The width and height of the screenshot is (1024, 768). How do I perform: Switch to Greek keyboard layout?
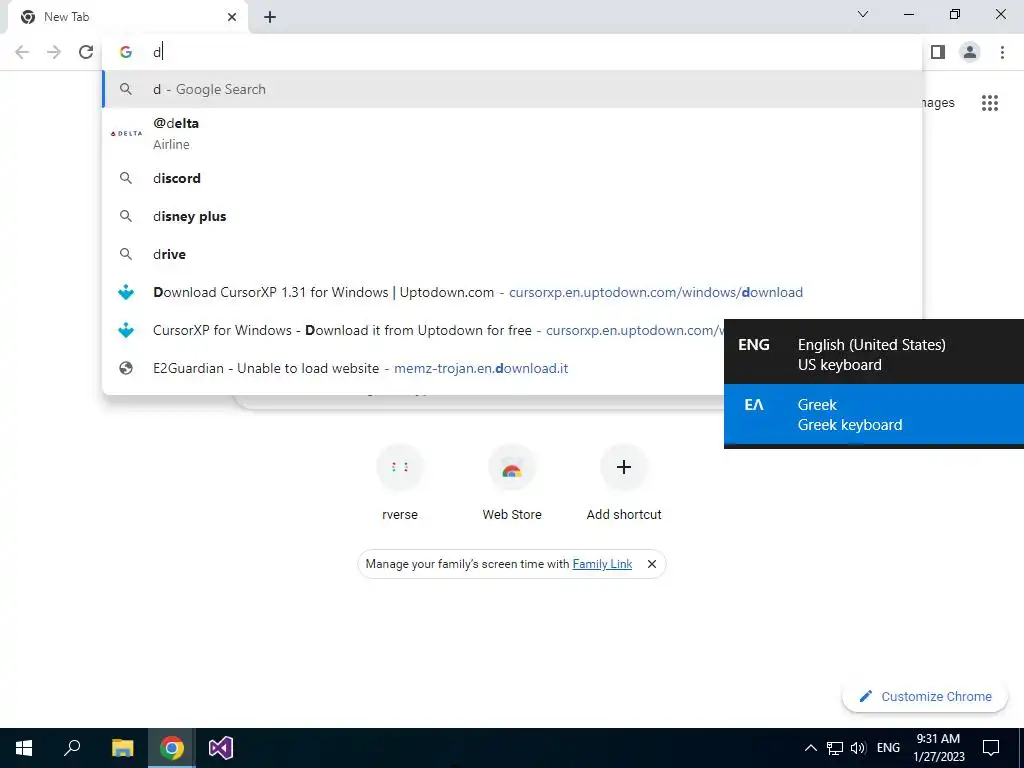[874, 415]
